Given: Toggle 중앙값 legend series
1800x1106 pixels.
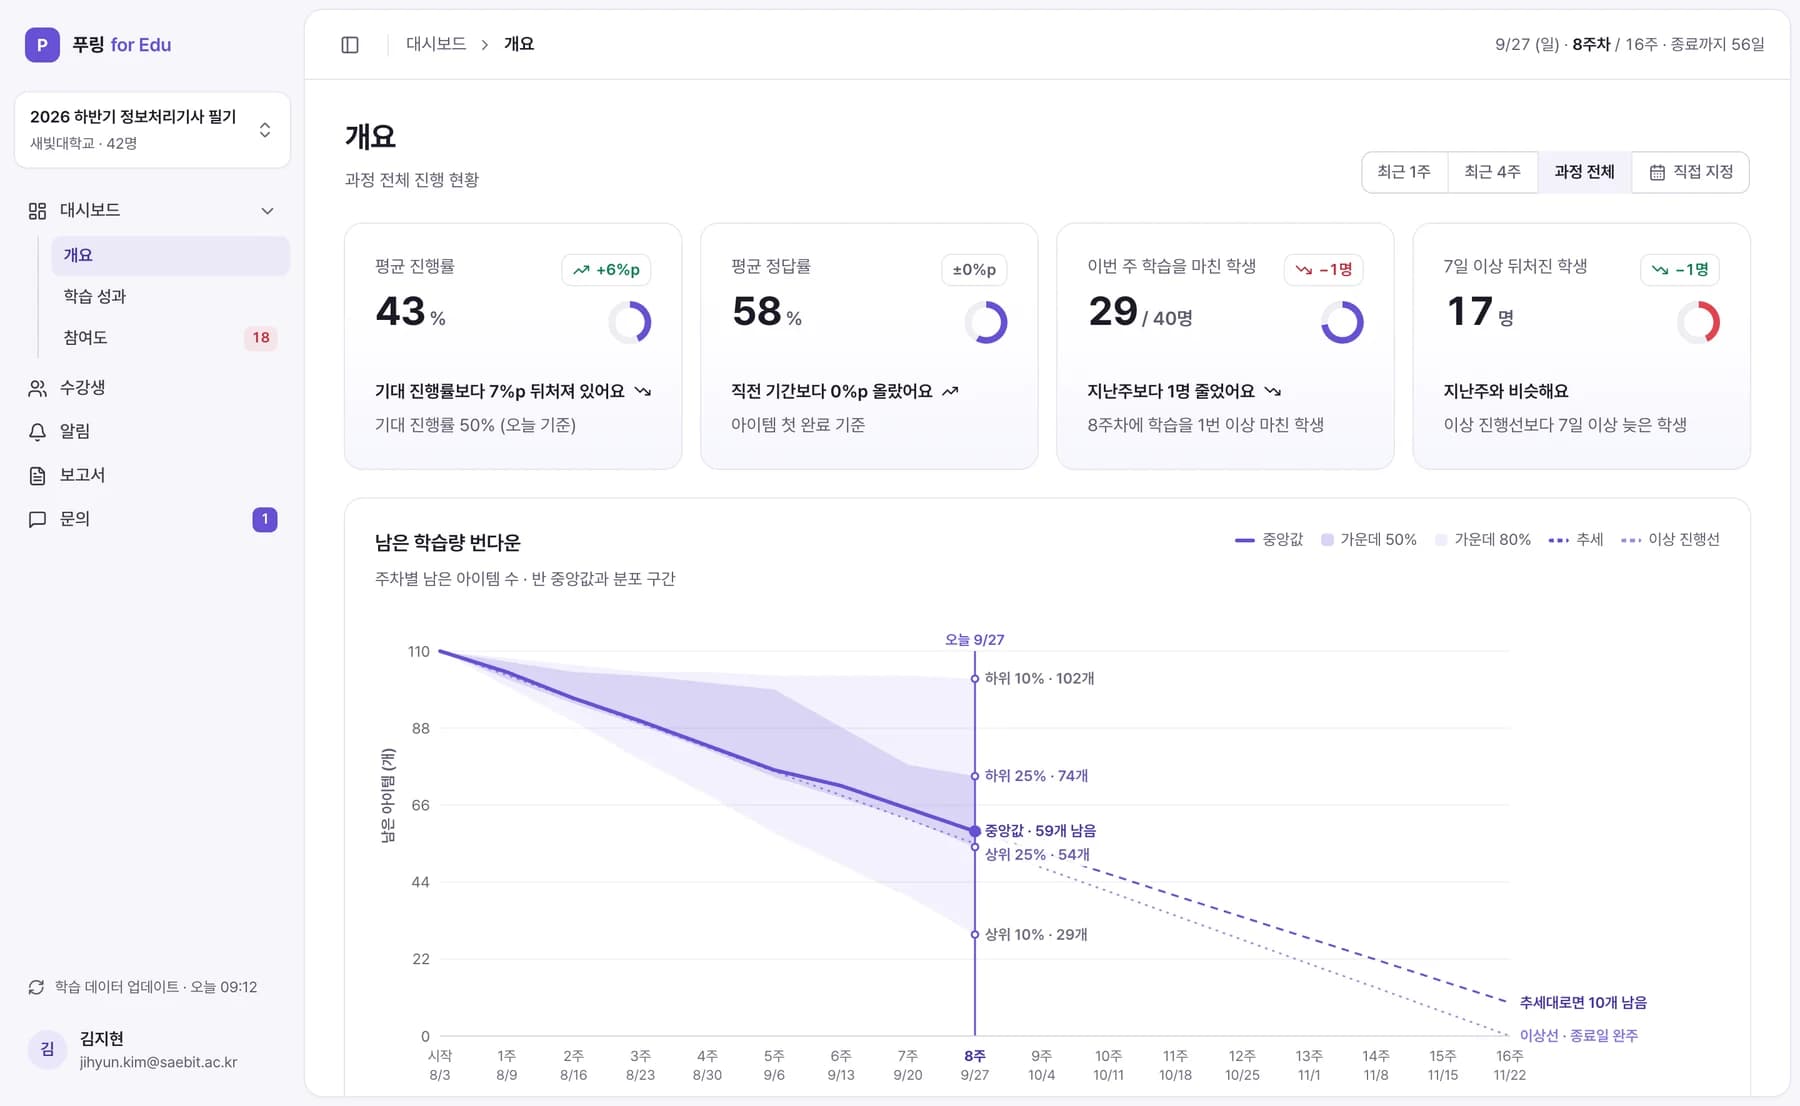Looking at the screenshot, I should coord(1269,540).
